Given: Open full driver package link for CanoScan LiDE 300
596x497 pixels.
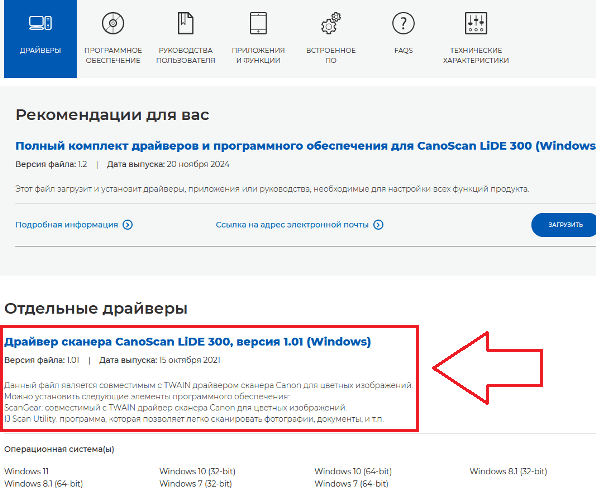Looking at the screenshot, I should coord(306,146).
